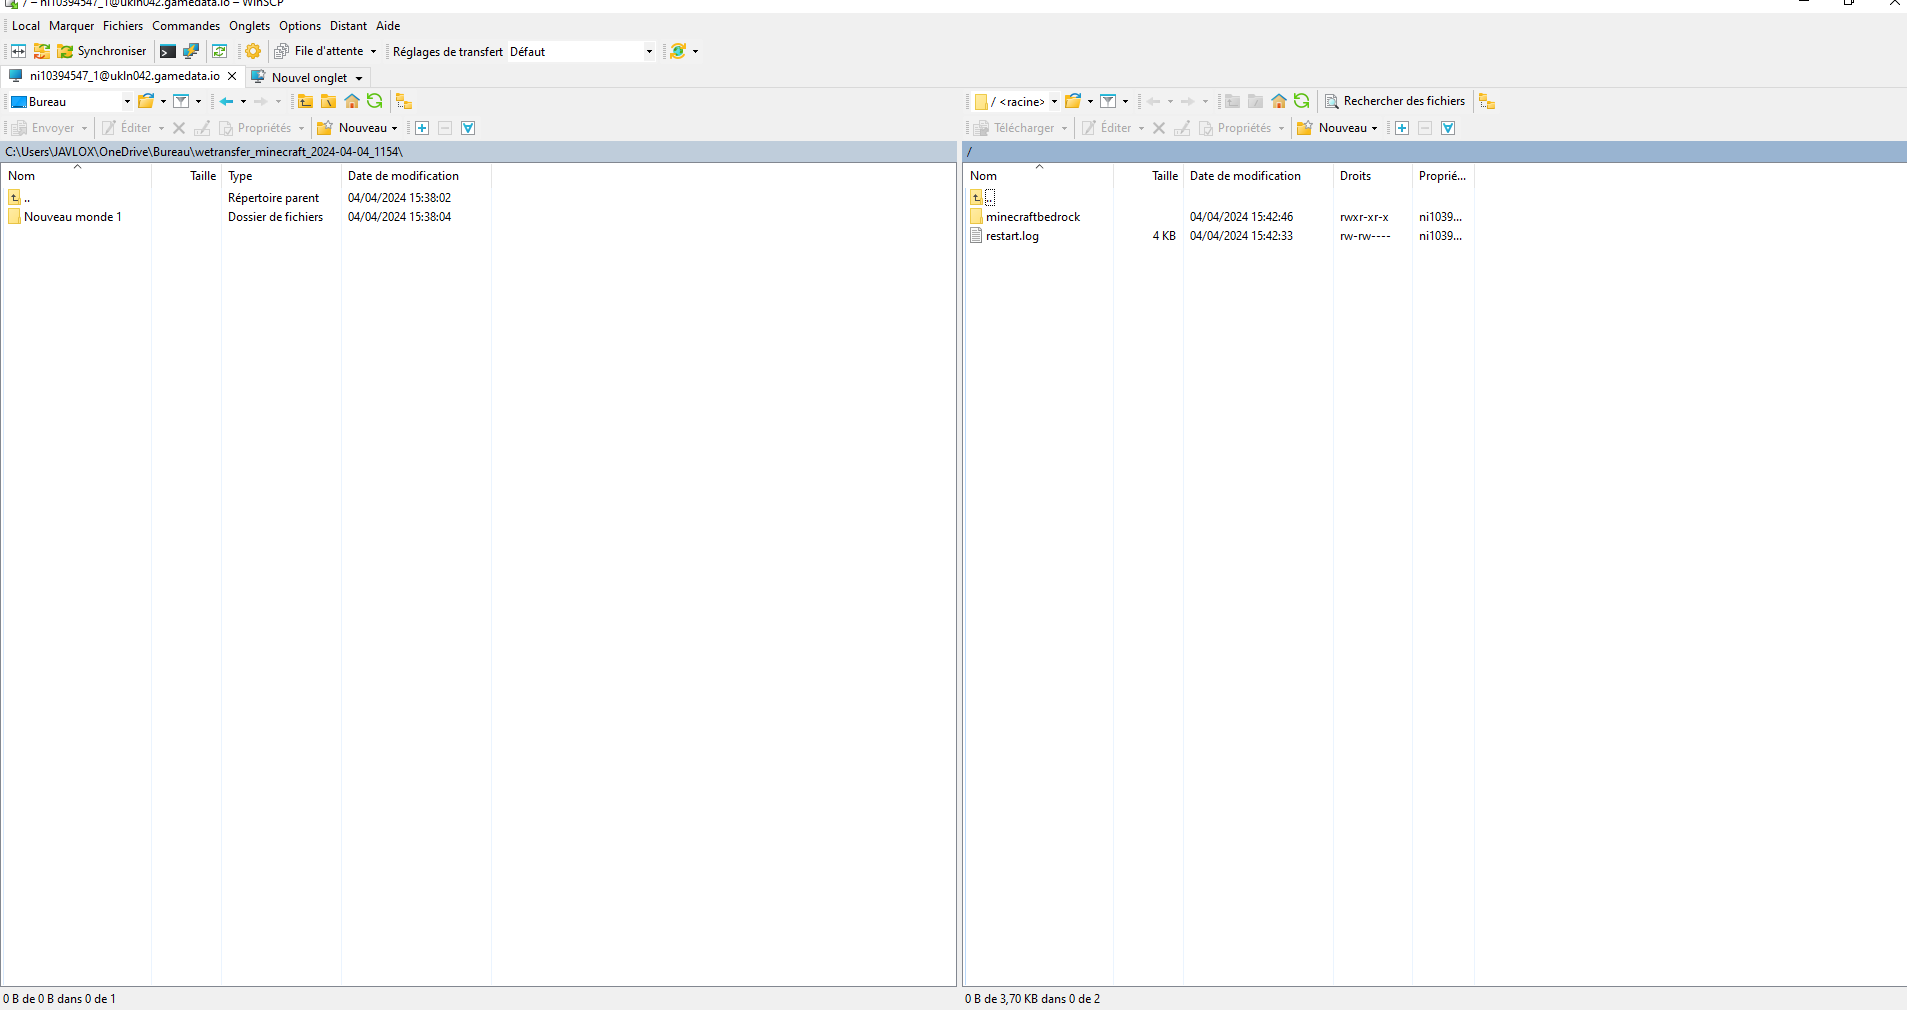Image resolution: width=1907 pixels, height=1010 pixels.
Task: Click the local selection filter icon
Action: (x=468, y=128)
